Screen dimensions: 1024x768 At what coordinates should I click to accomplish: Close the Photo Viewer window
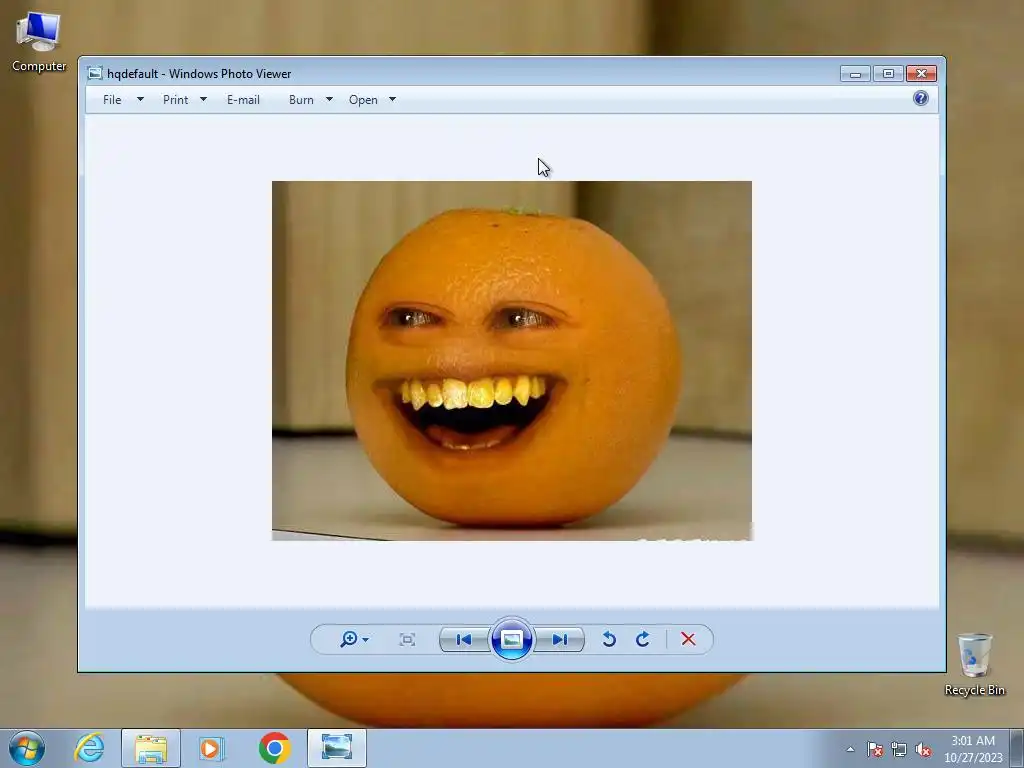(x=921, y=74)
